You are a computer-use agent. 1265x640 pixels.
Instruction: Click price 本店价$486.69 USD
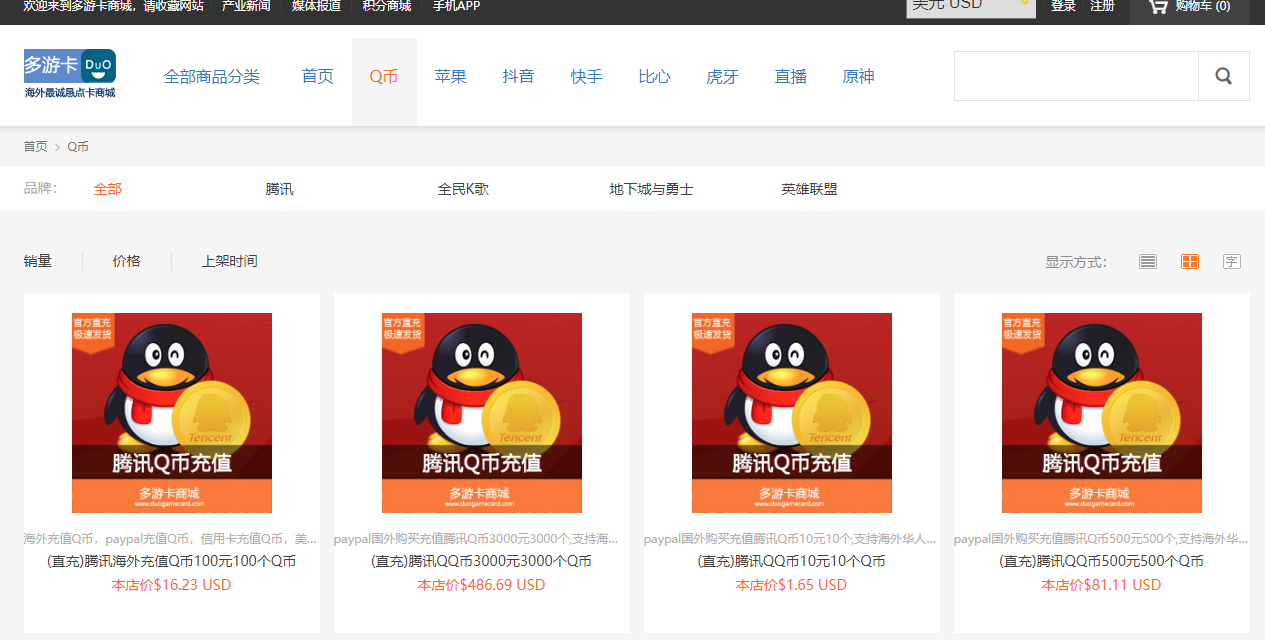point(482,585)
